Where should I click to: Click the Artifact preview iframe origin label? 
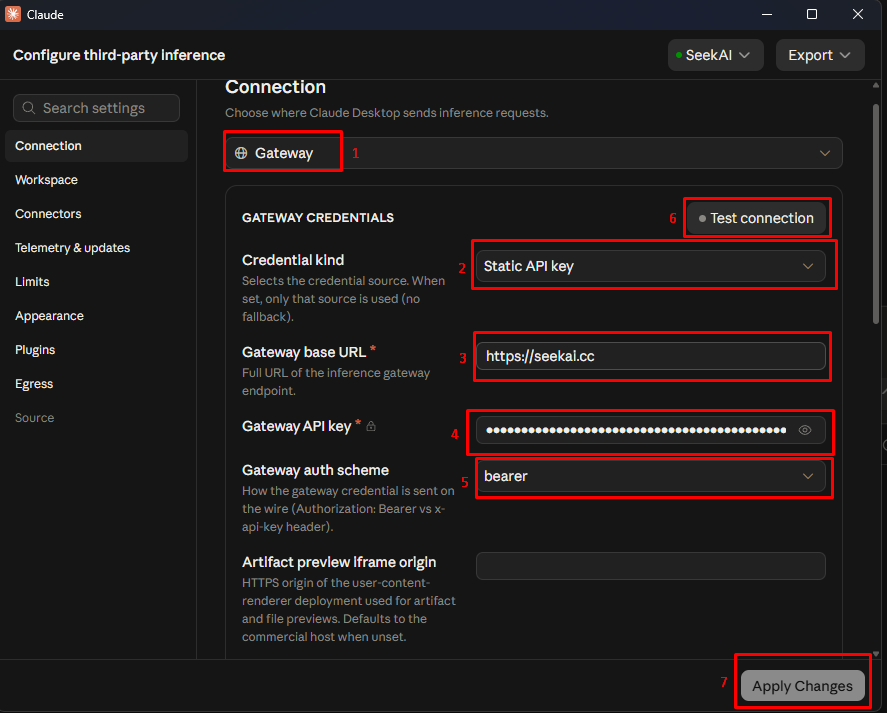pos(339,562)
